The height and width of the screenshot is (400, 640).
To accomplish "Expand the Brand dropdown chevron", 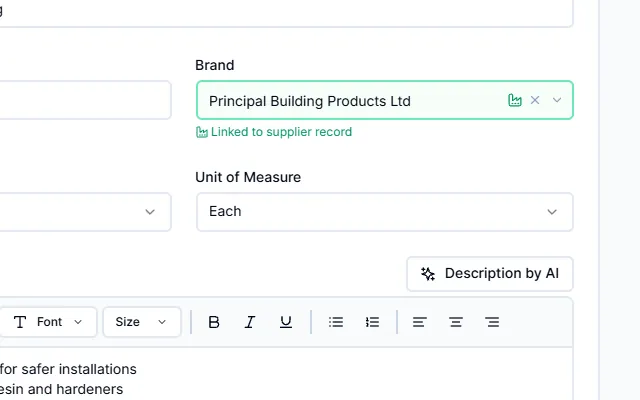I will pos(557,100).
